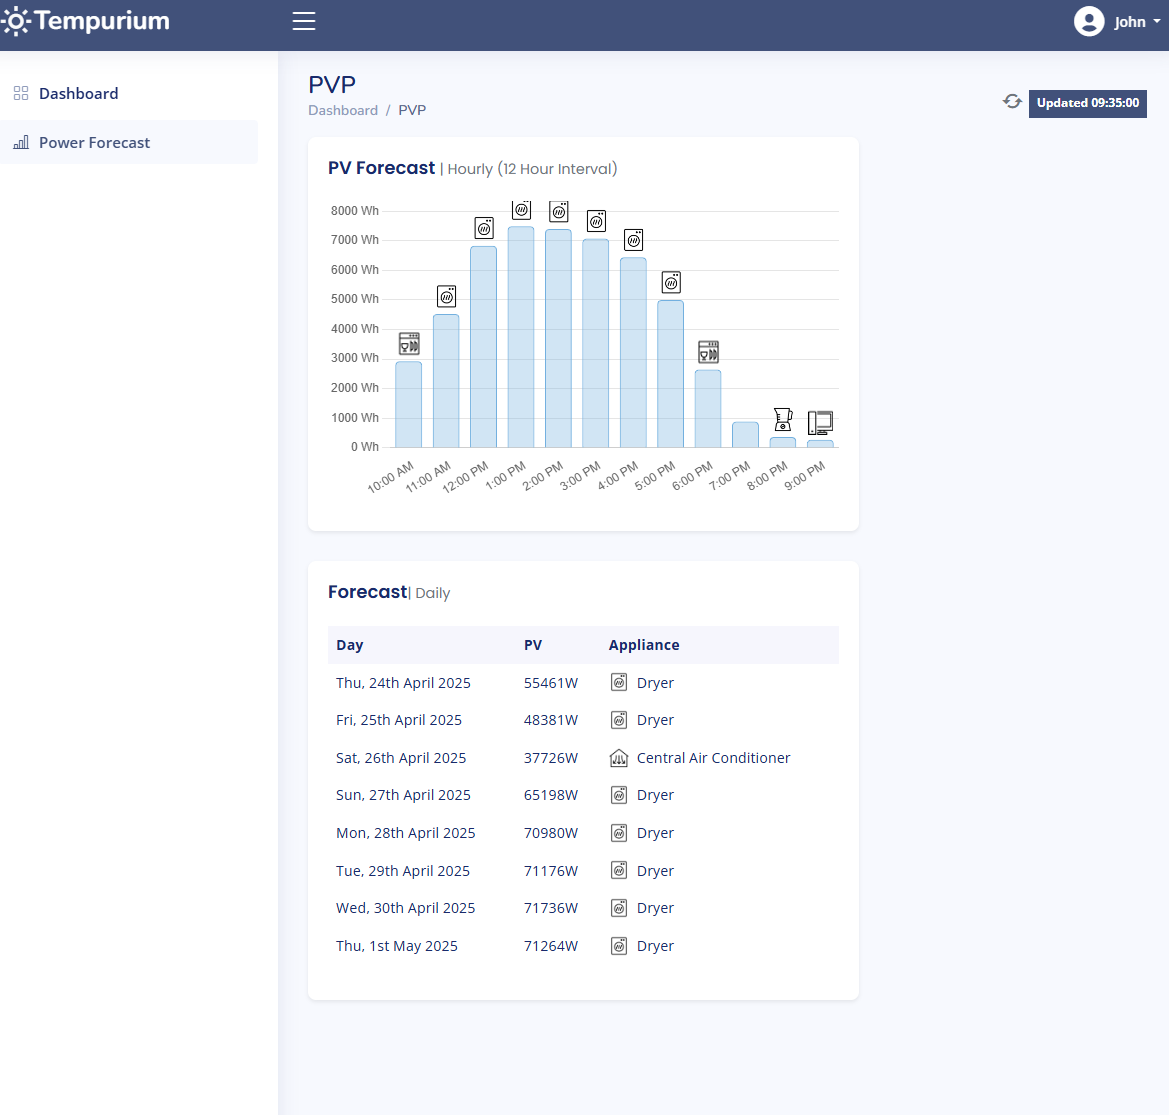Click the dryer icon in Wed, 30th April row
Viewport: 1169px width, 1115px height.
click(x=619, y=908)
